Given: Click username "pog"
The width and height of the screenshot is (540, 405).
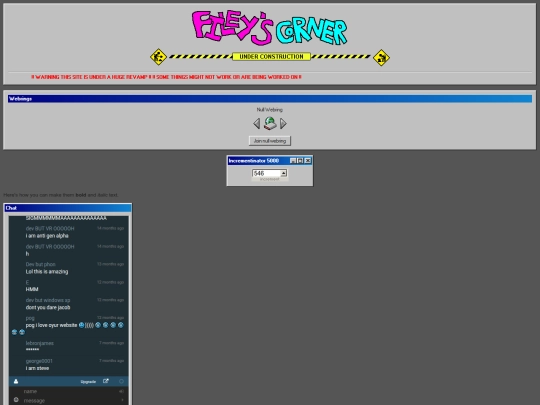Looking at the screenshot, I should tap(30, 318).
